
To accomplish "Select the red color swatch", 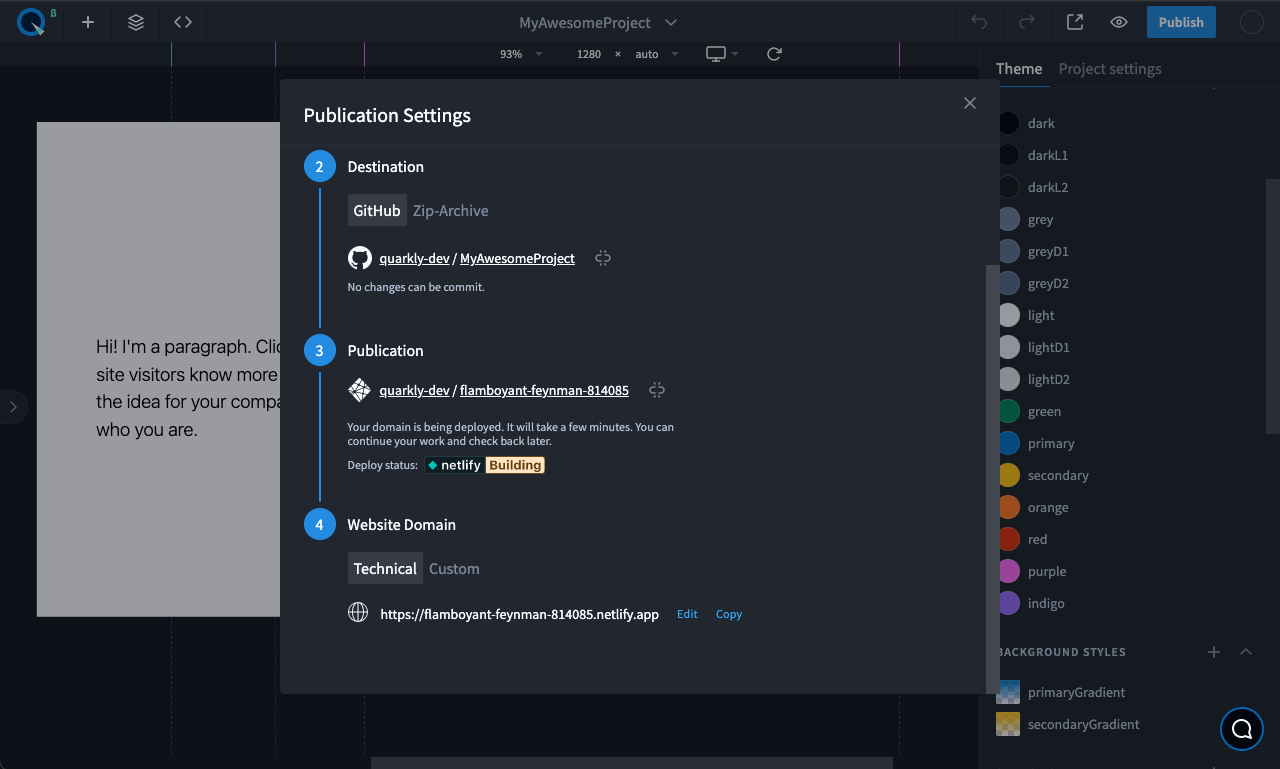I will click(x=1009, y=539).
